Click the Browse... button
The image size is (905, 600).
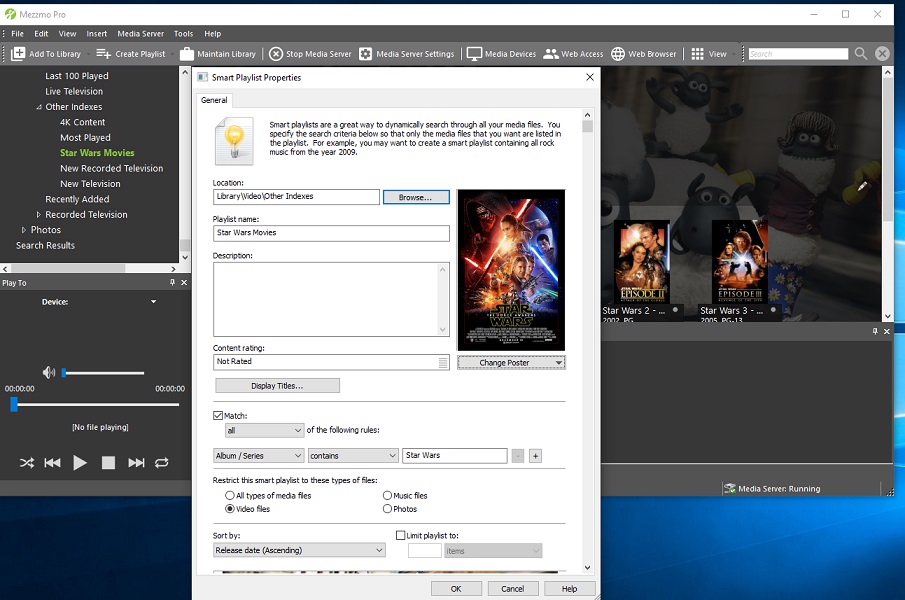416,197
